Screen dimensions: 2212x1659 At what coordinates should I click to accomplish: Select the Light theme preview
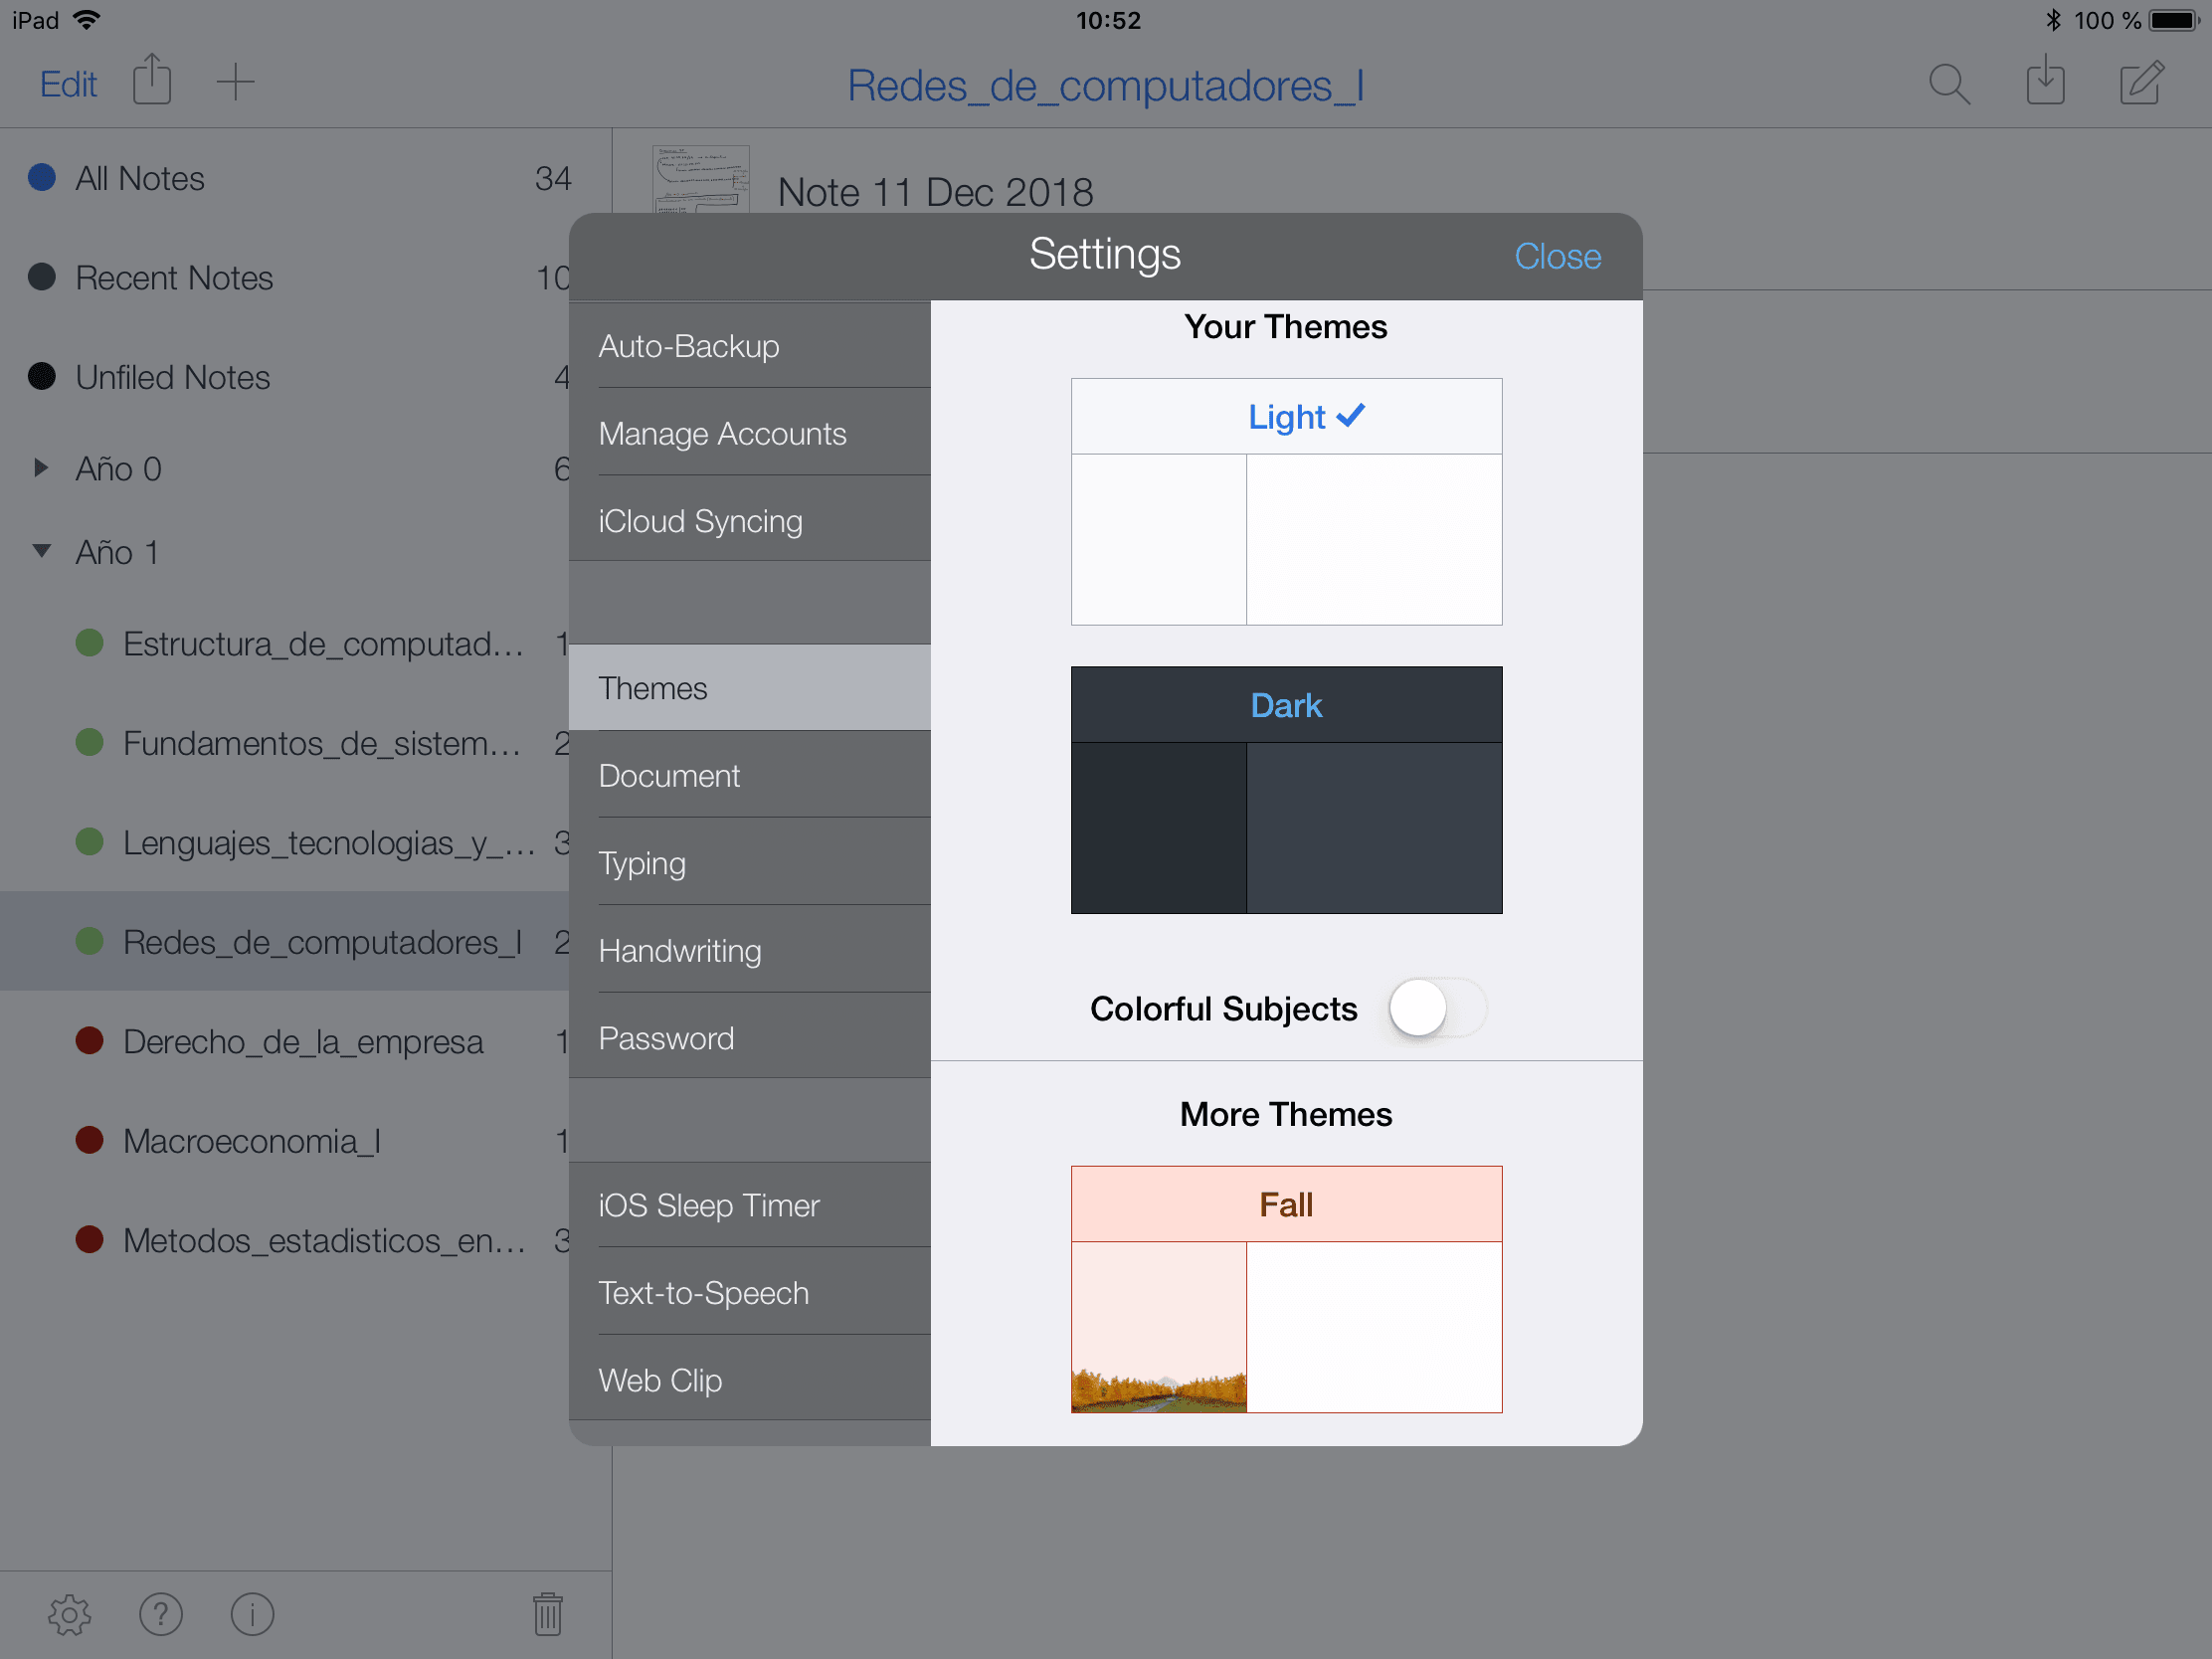[1286, 502]
